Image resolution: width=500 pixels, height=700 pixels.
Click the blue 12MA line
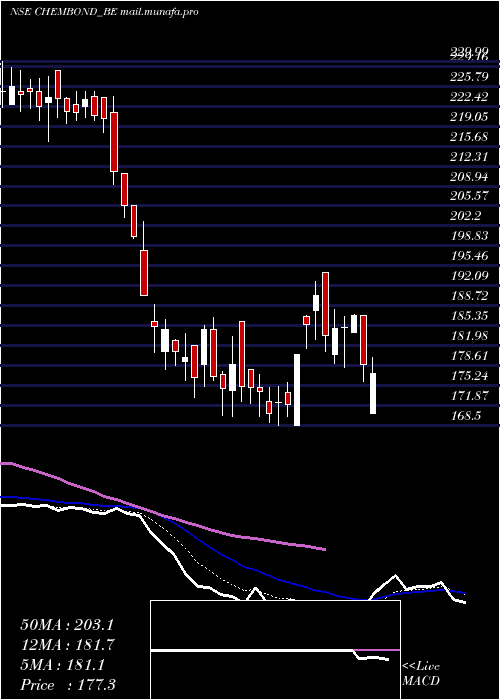tap(232, 560)
